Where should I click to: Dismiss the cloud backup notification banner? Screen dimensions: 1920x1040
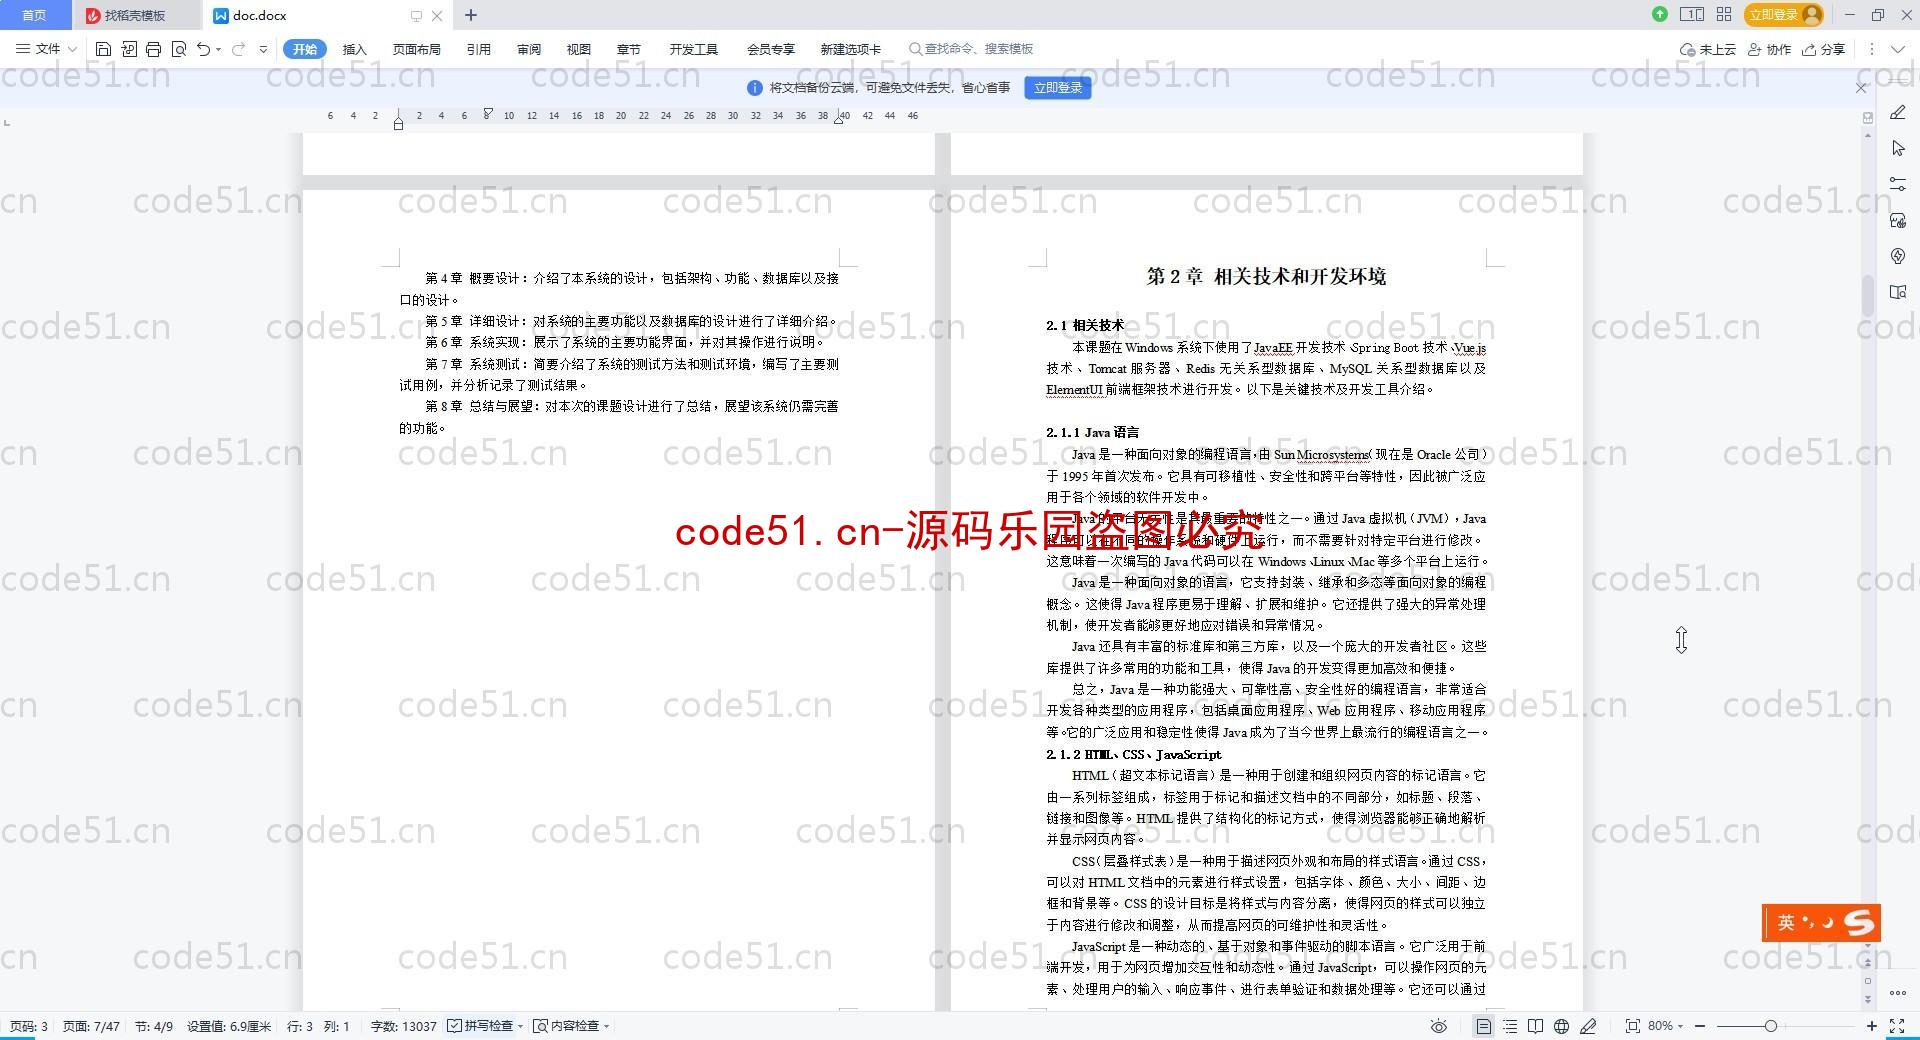(x=1861, y=88)
